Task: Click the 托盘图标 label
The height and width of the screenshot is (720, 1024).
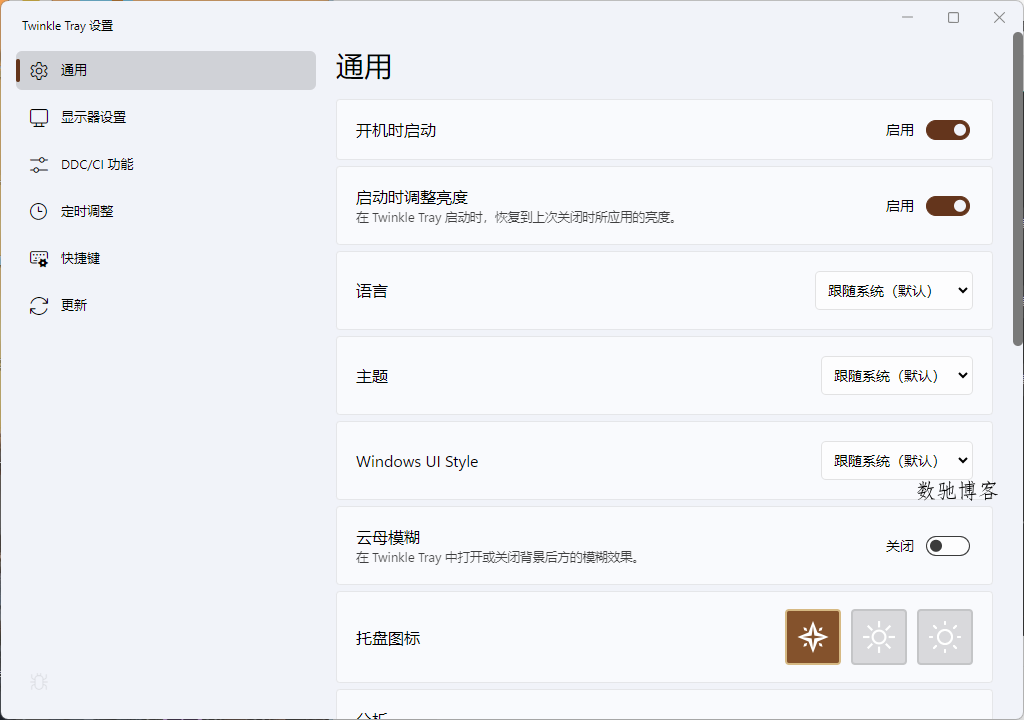Action: [388, 638]
